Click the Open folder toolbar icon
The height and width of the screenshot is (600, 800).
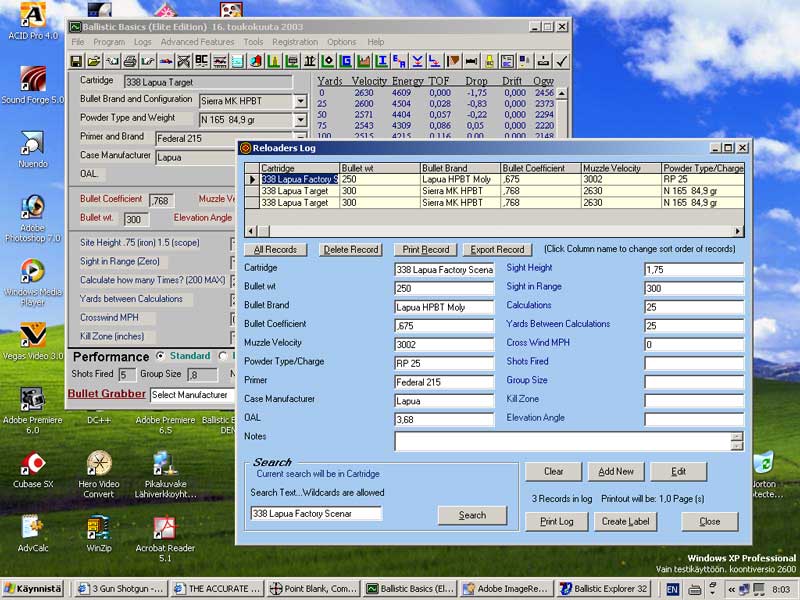[94, 61]
